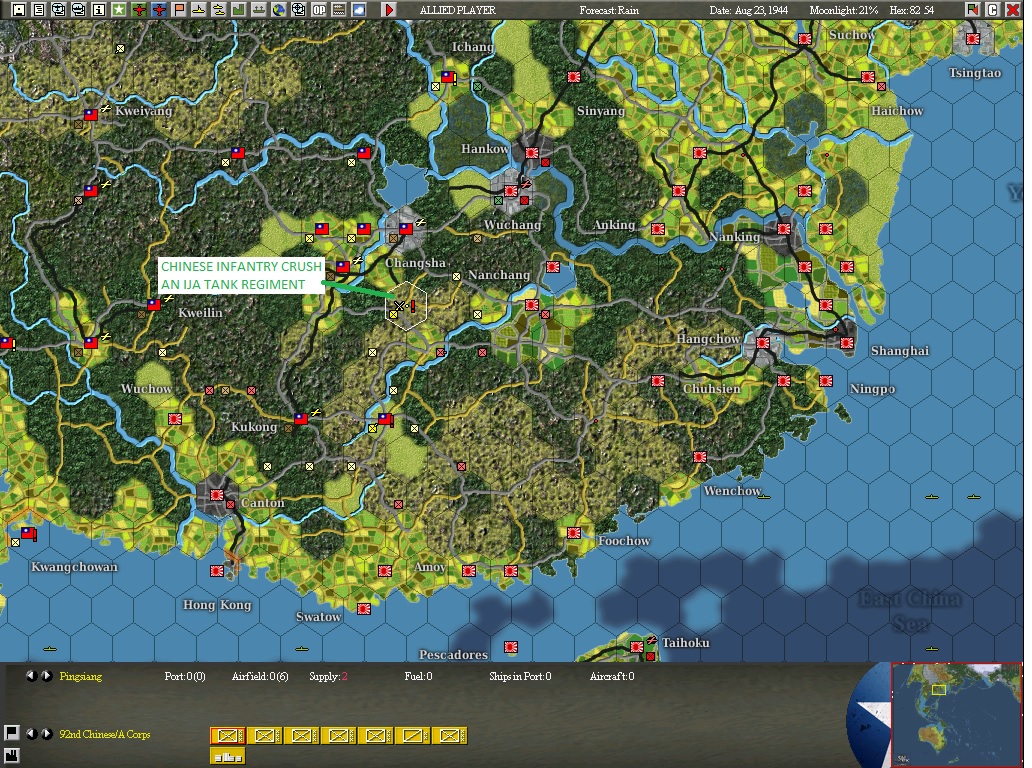This screenshot has height=768, width=1032.
Task: Open the OP operations icon
Action: (x=319, y=10)
